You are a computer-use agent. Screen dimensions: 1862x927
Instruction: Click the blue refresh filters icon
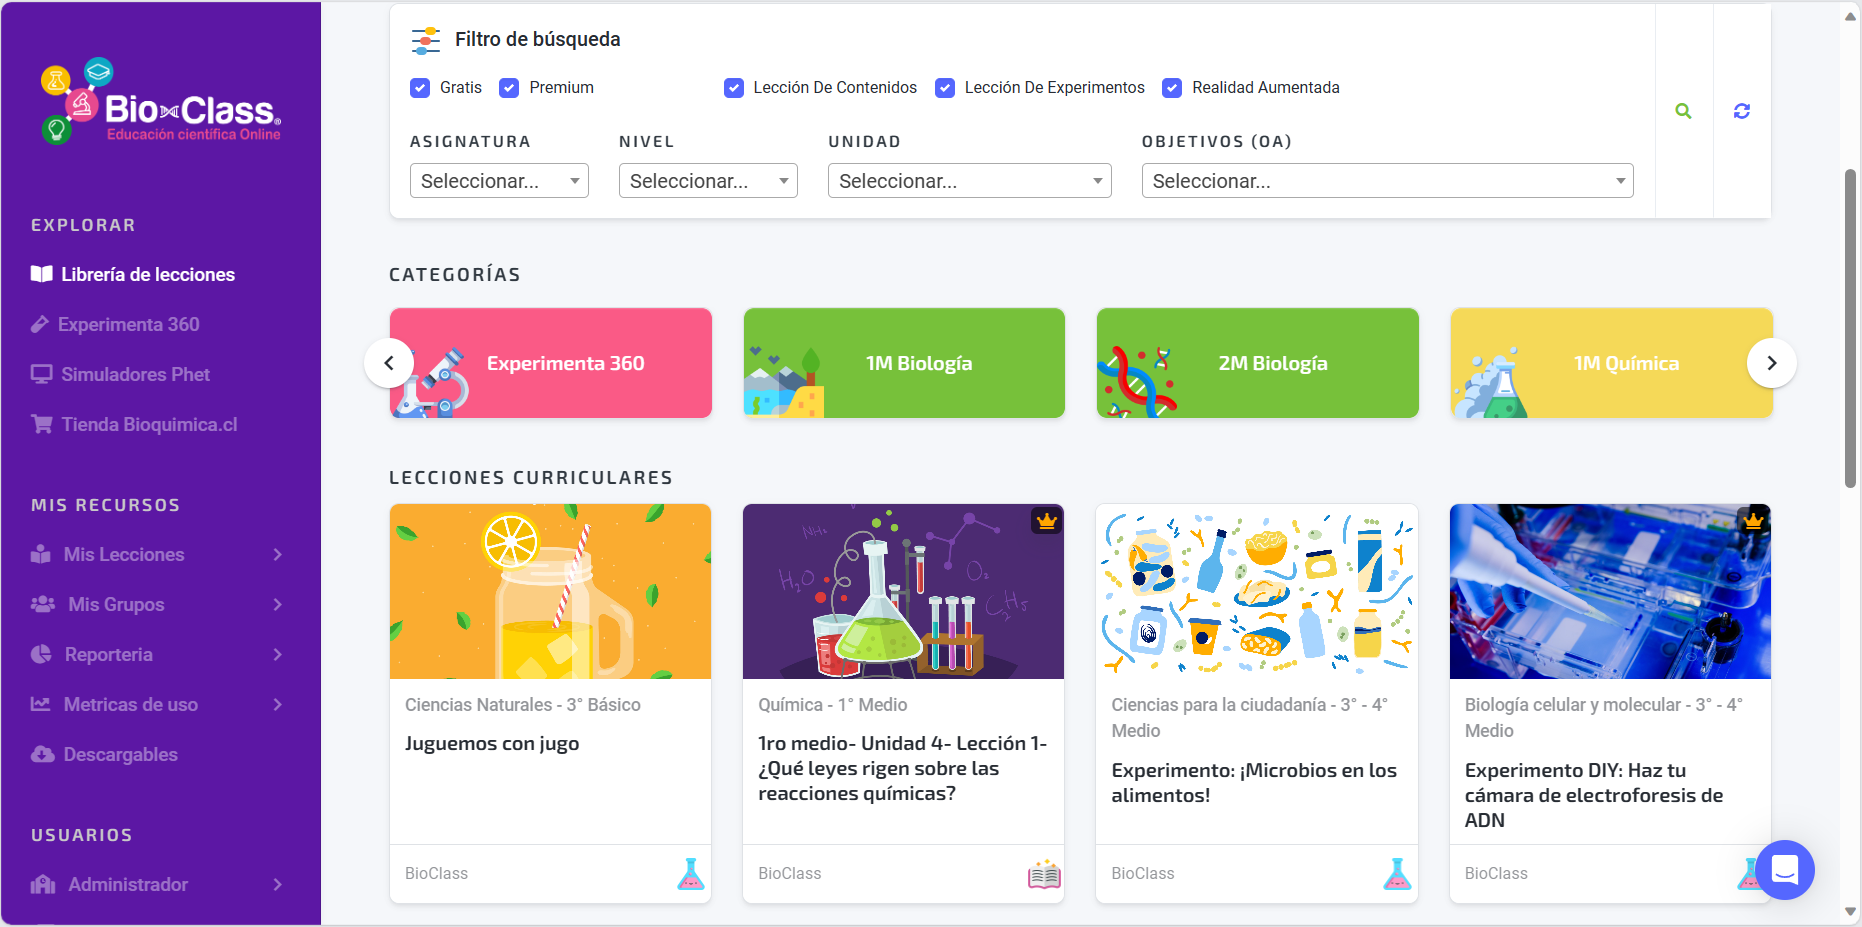pos(1741,111)
